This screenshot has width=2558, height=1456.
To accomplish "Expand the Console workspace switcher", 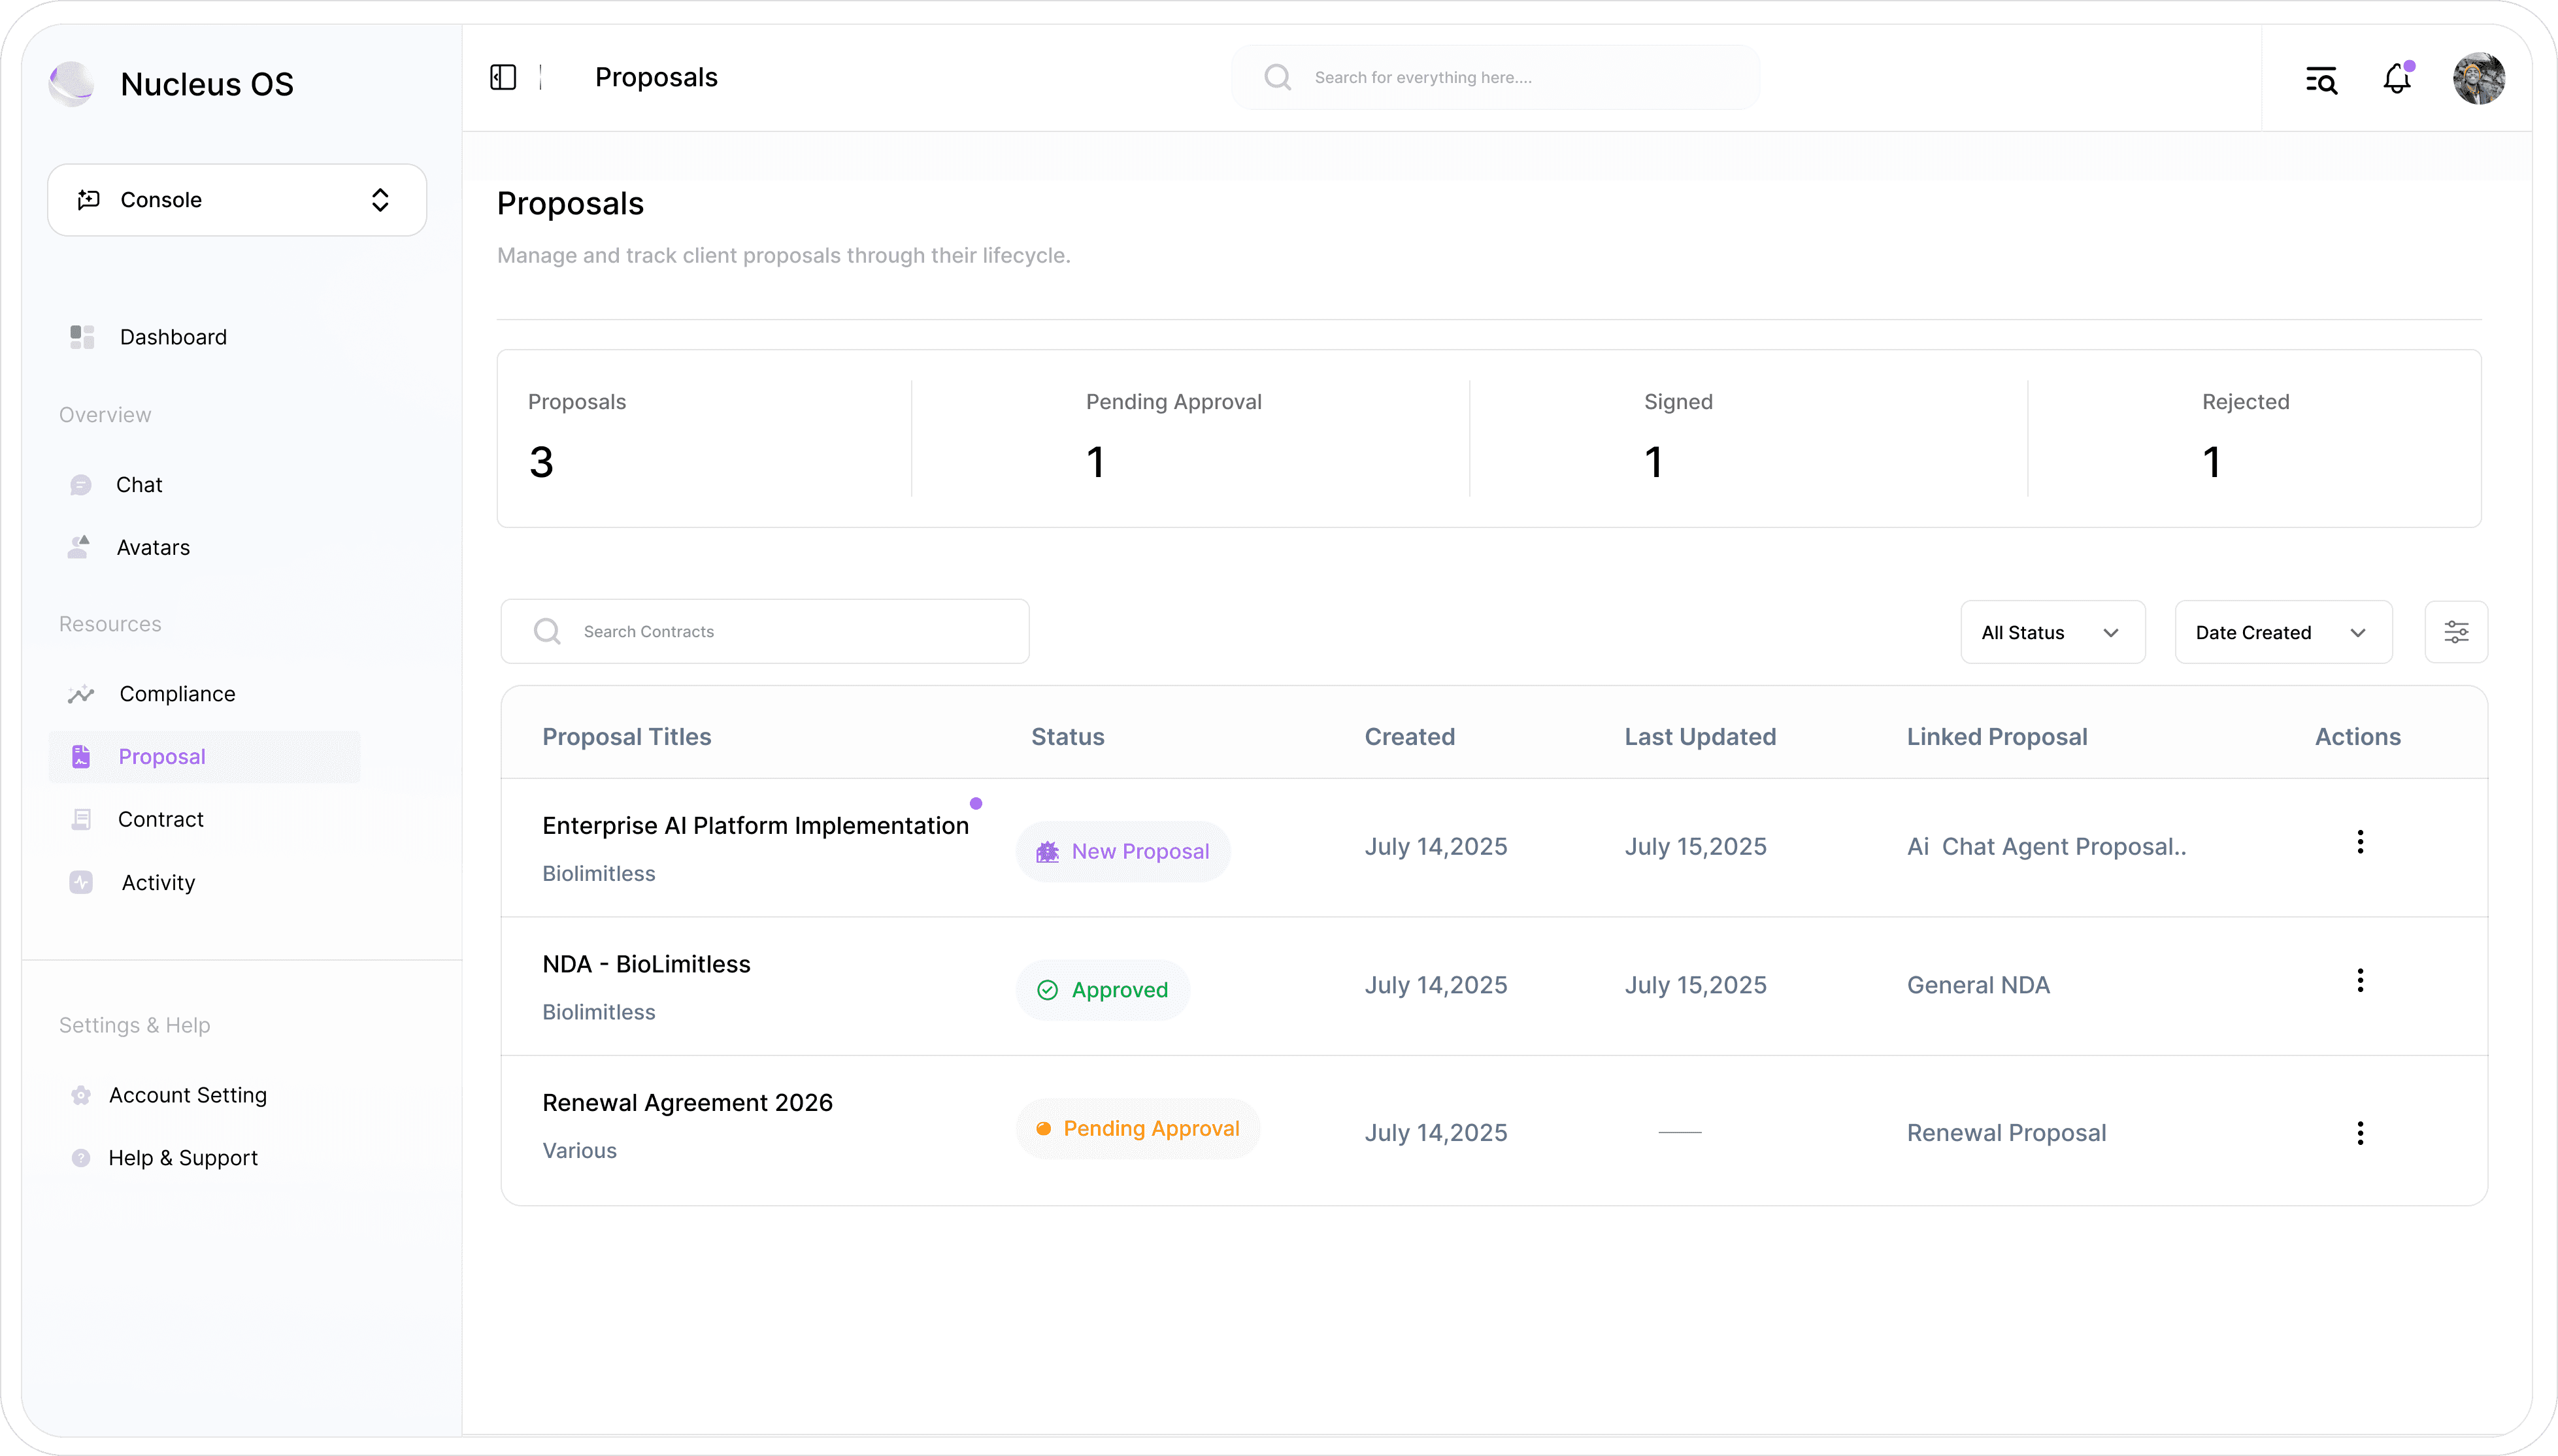I will click(237, 200).
